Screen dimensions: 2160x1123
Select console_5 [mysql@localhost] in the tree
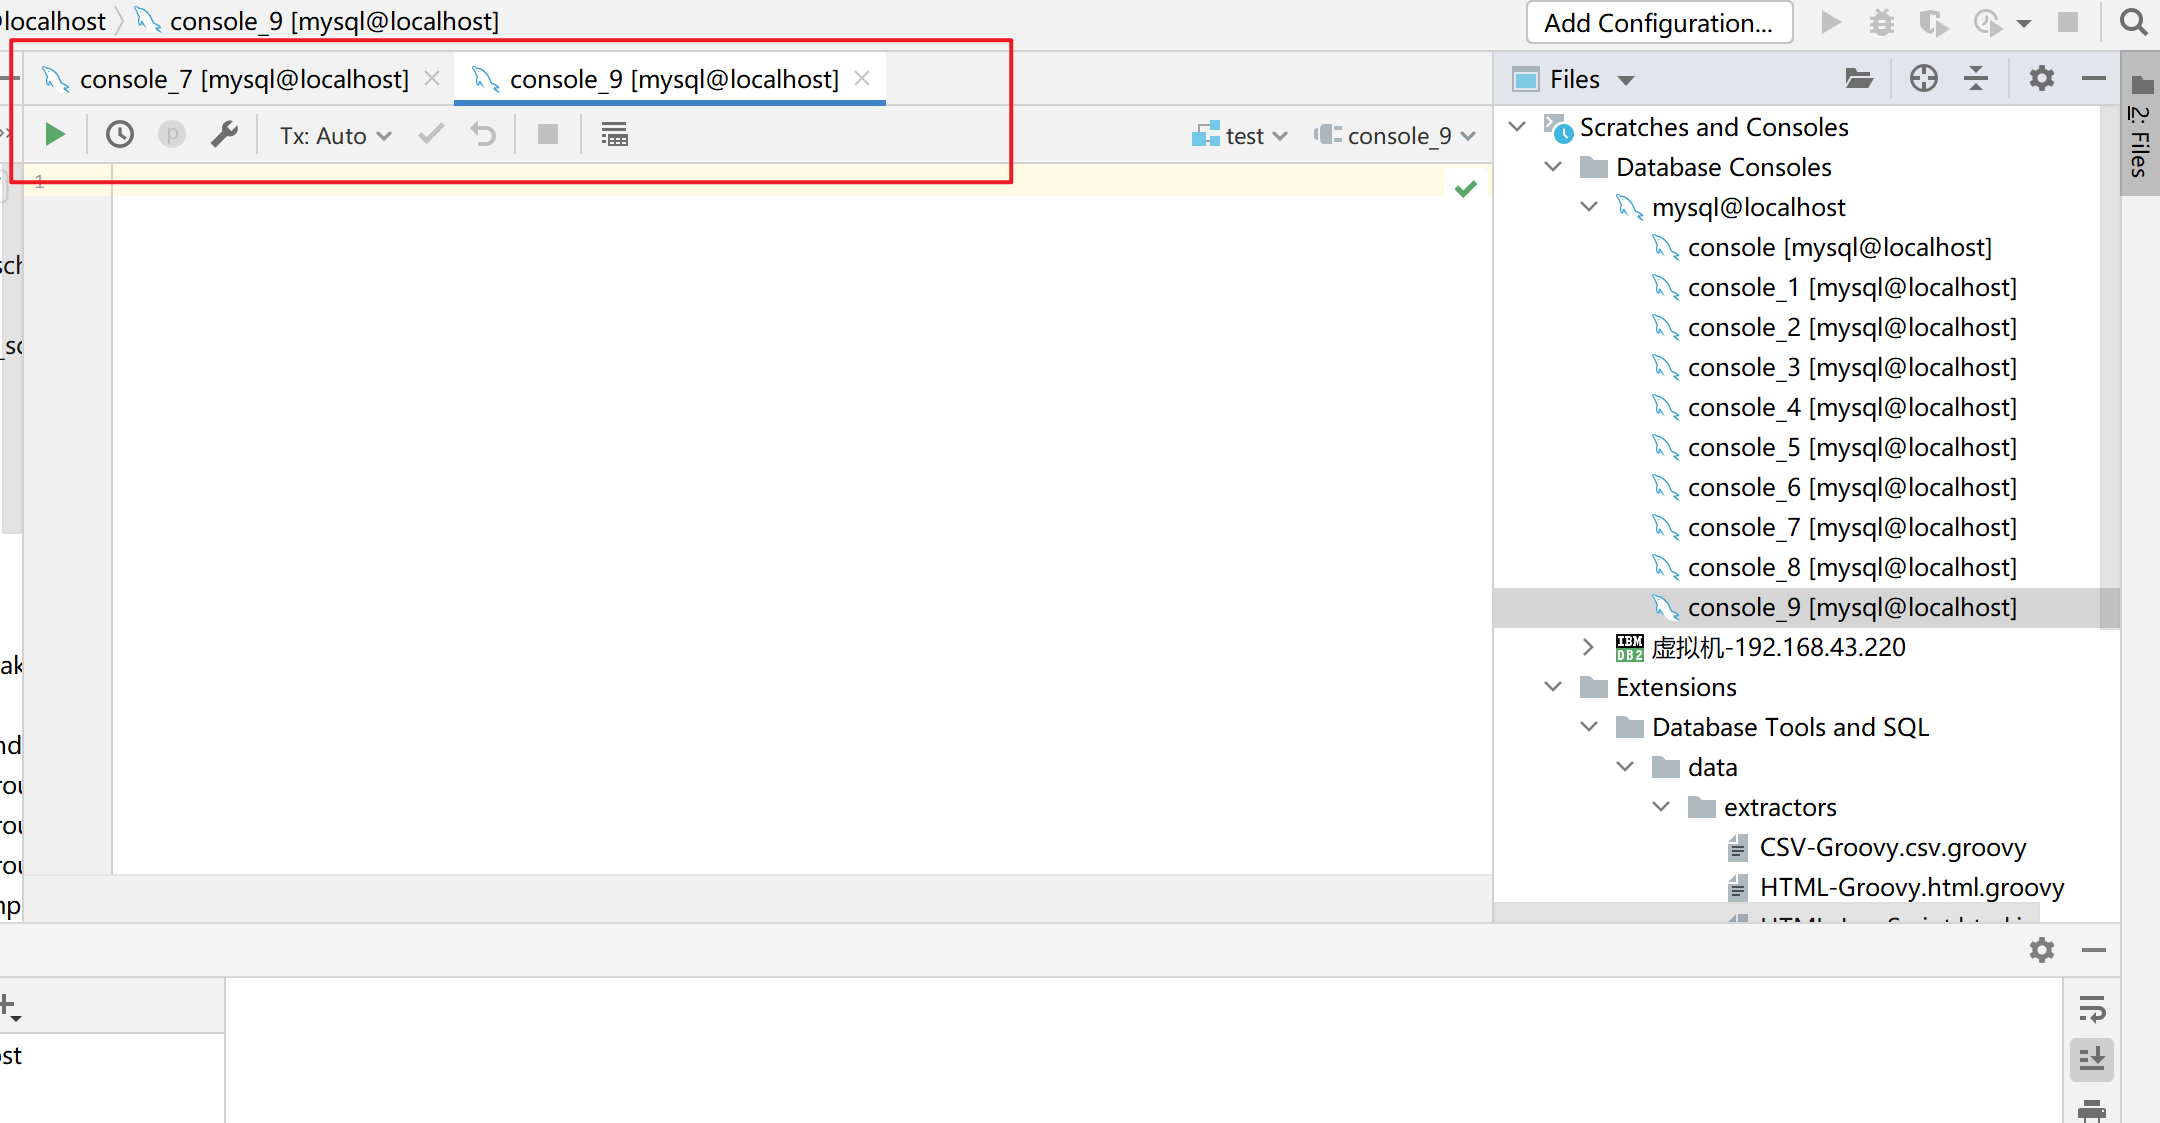[x=1806, y=447]
